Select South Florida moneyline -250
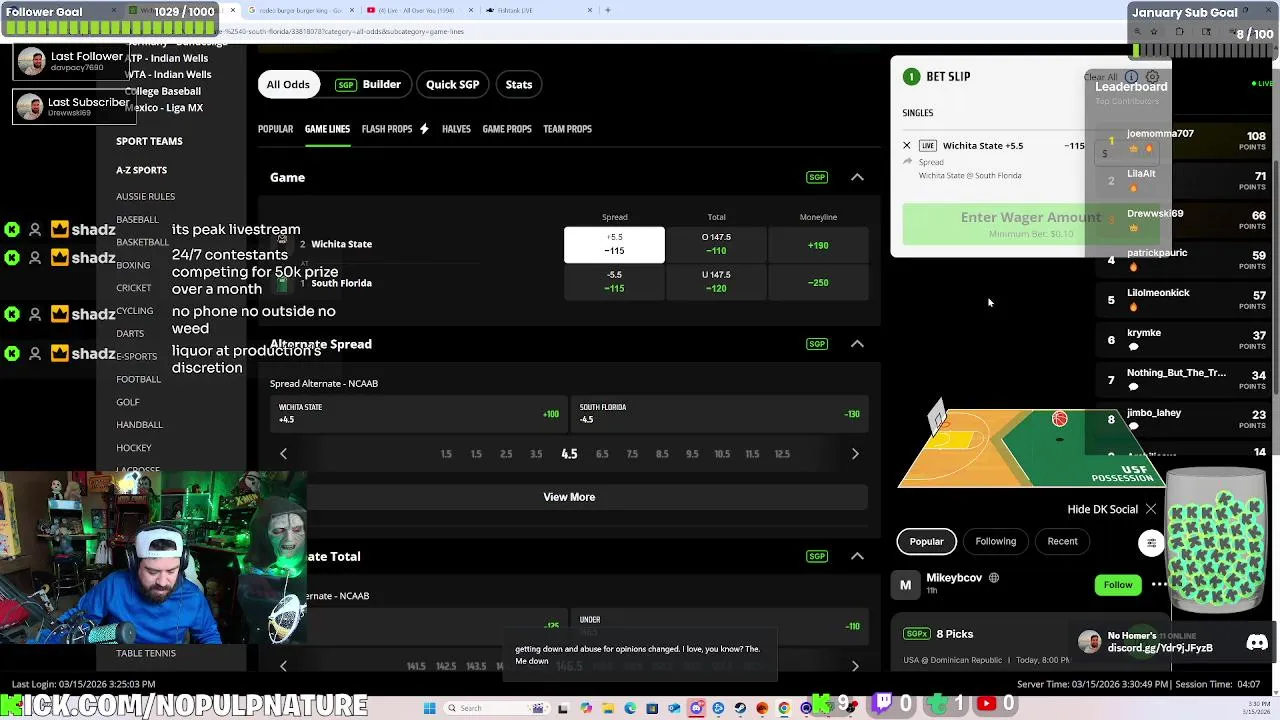Image resolution: width=1280 pixels, height=720 pixels. click(x=818, y=282)
